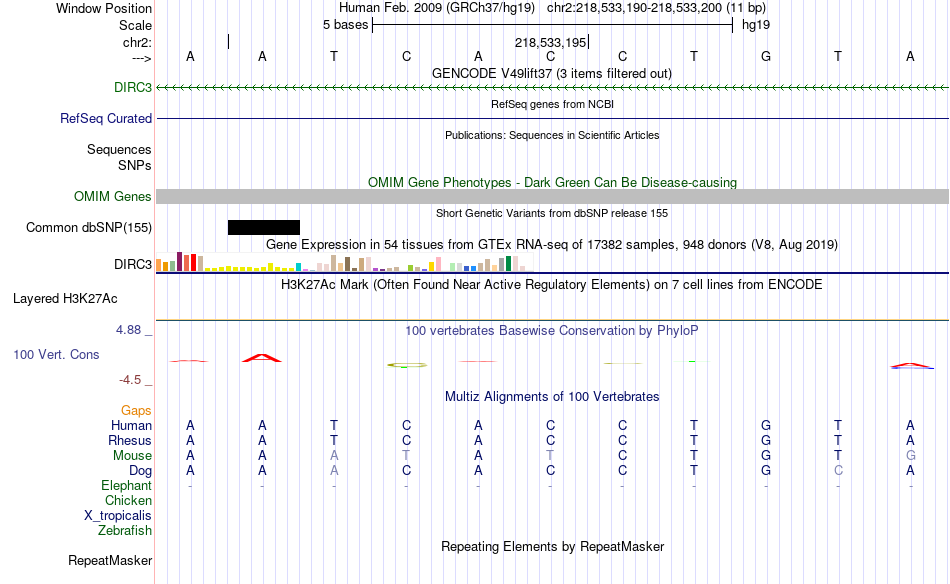Screen dimensions: 950x584
Task: Click the OMIM Genes track label
Action: (113, 196)
